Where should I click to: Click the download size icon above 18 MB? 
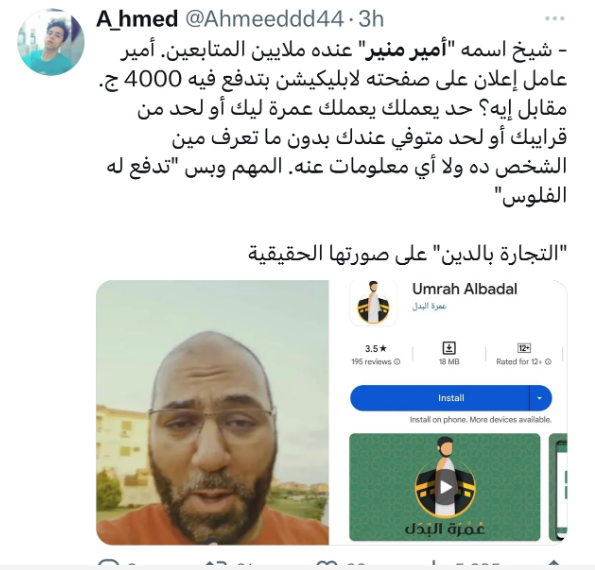pyautogui.click(x=449, y=348)
